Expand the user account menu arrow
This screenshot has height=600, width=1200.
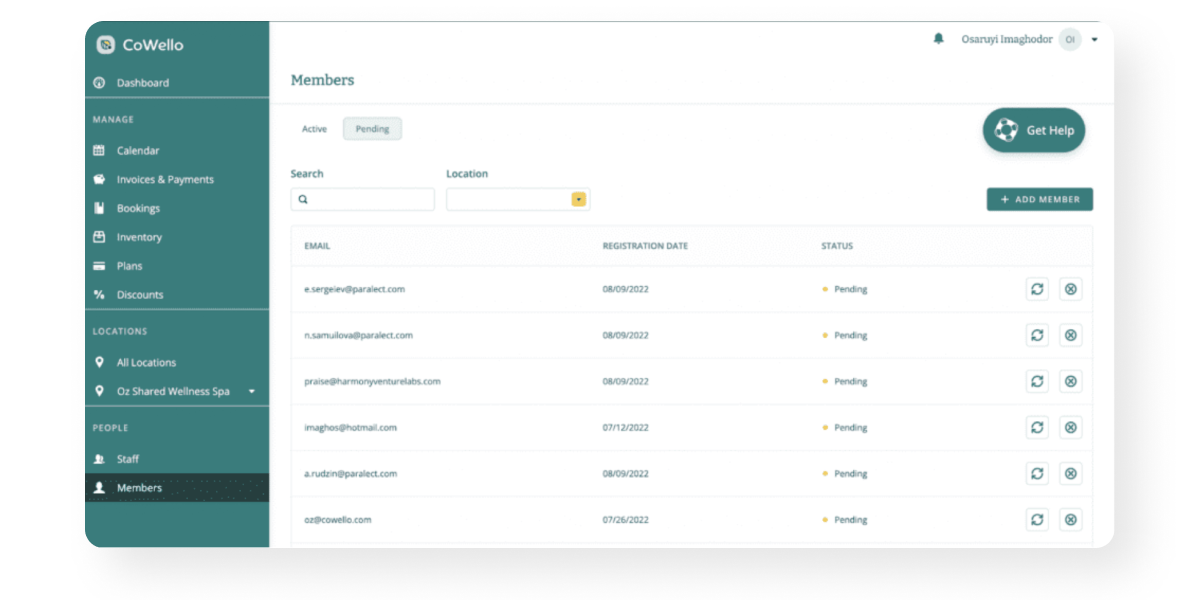1095,40
